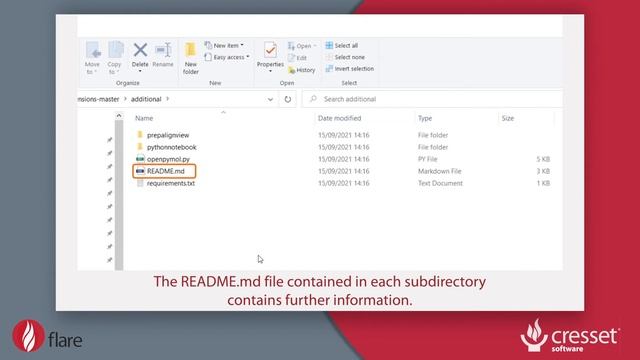
Task: Click the navigation pane scroll up arrow
Action: [x=119, y=116]
